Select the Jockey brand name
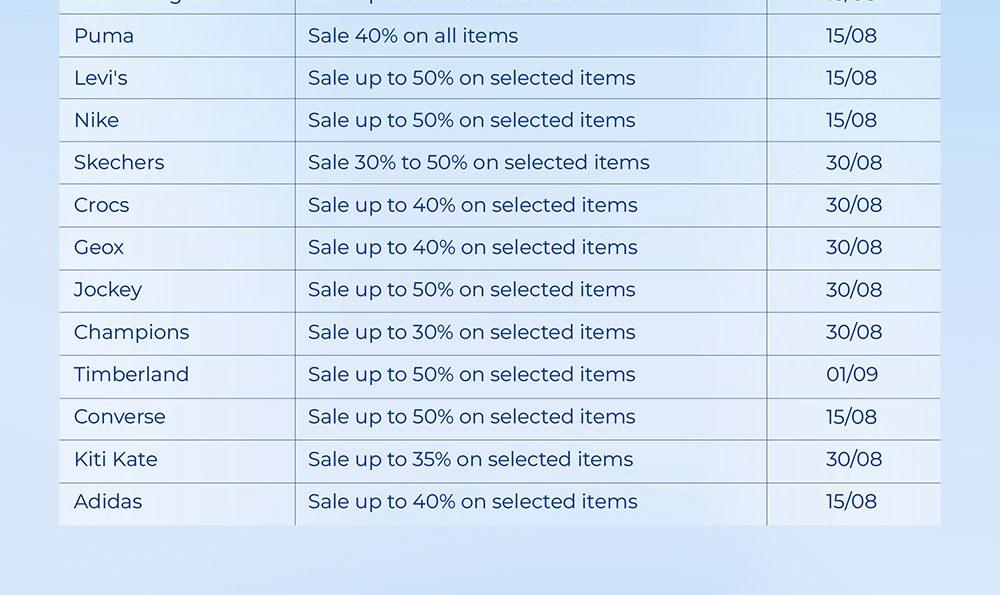1000x595 pixels. coord(108,289)
